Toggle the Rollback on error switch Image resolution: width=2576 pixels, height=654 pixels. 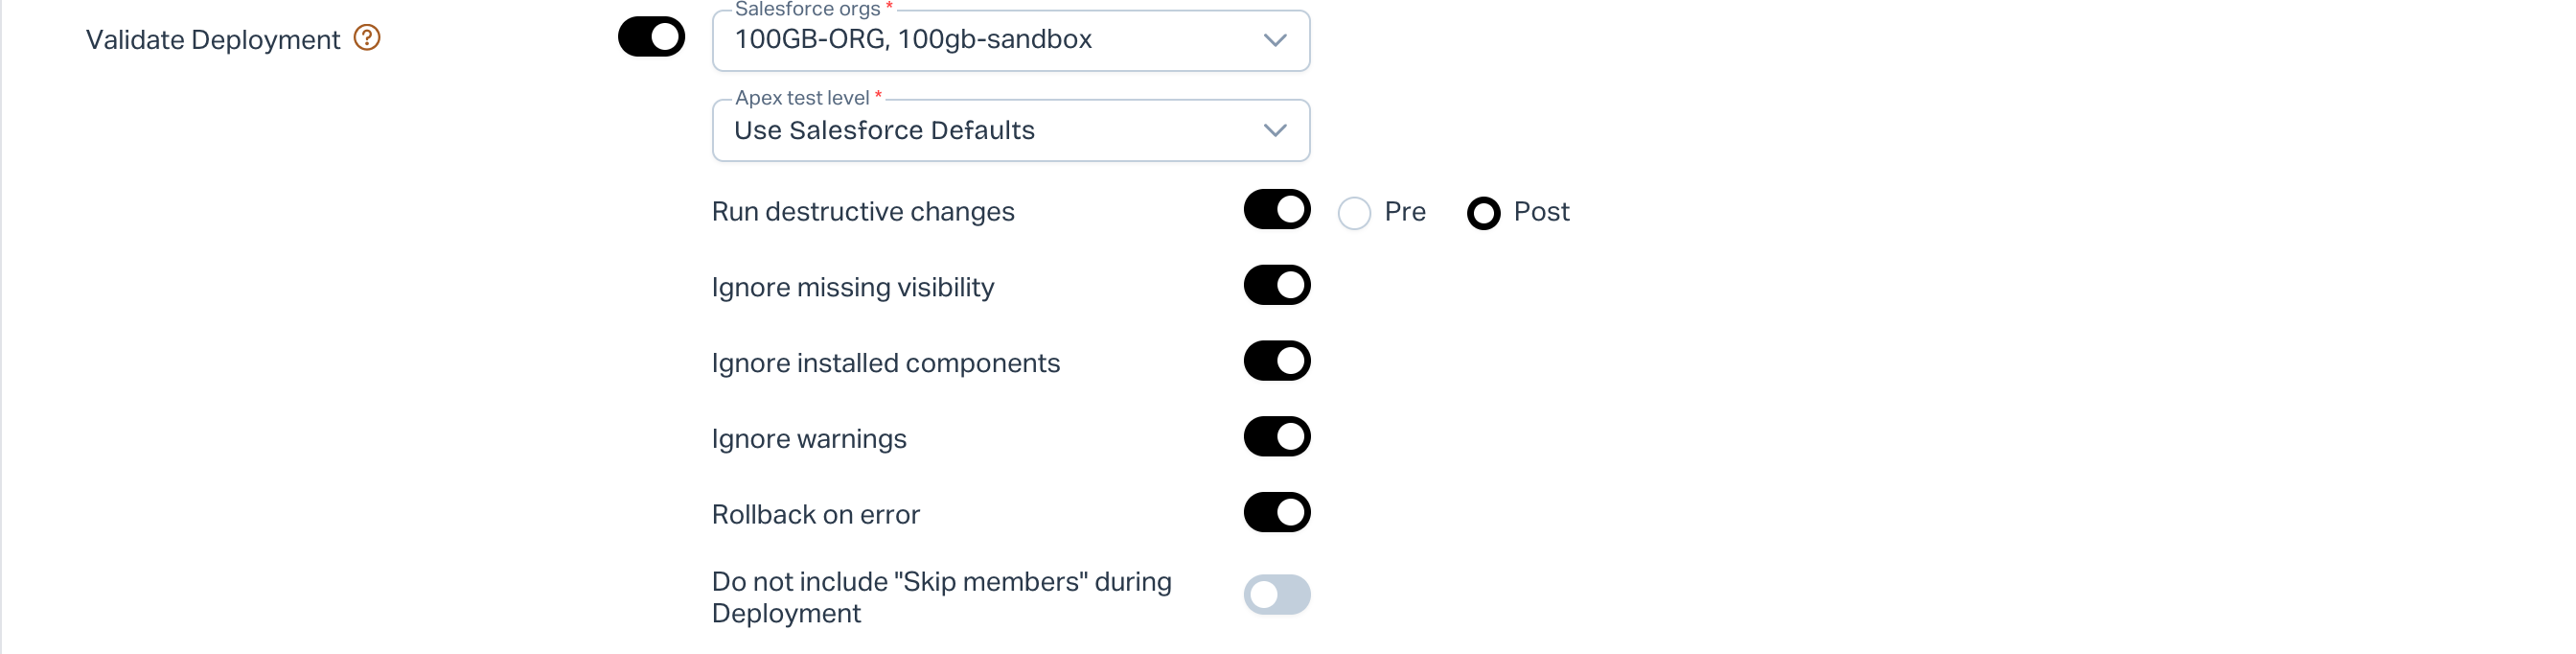(x=1276, y=513)
